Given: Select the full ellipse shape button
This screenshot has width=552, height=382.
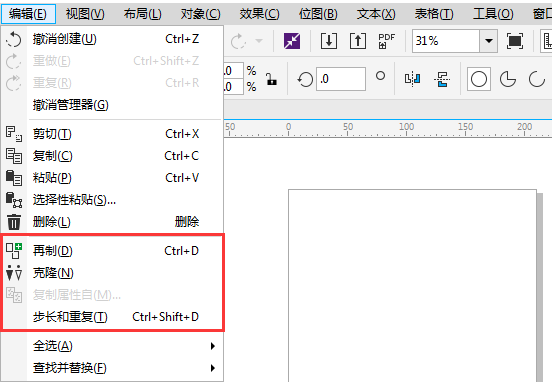Looking at the screenshot, I should (x=479, y=79).
